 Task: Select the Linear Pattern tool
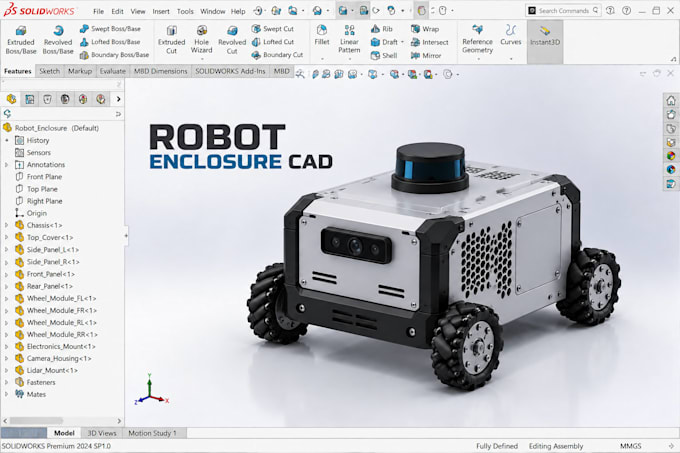349,39
